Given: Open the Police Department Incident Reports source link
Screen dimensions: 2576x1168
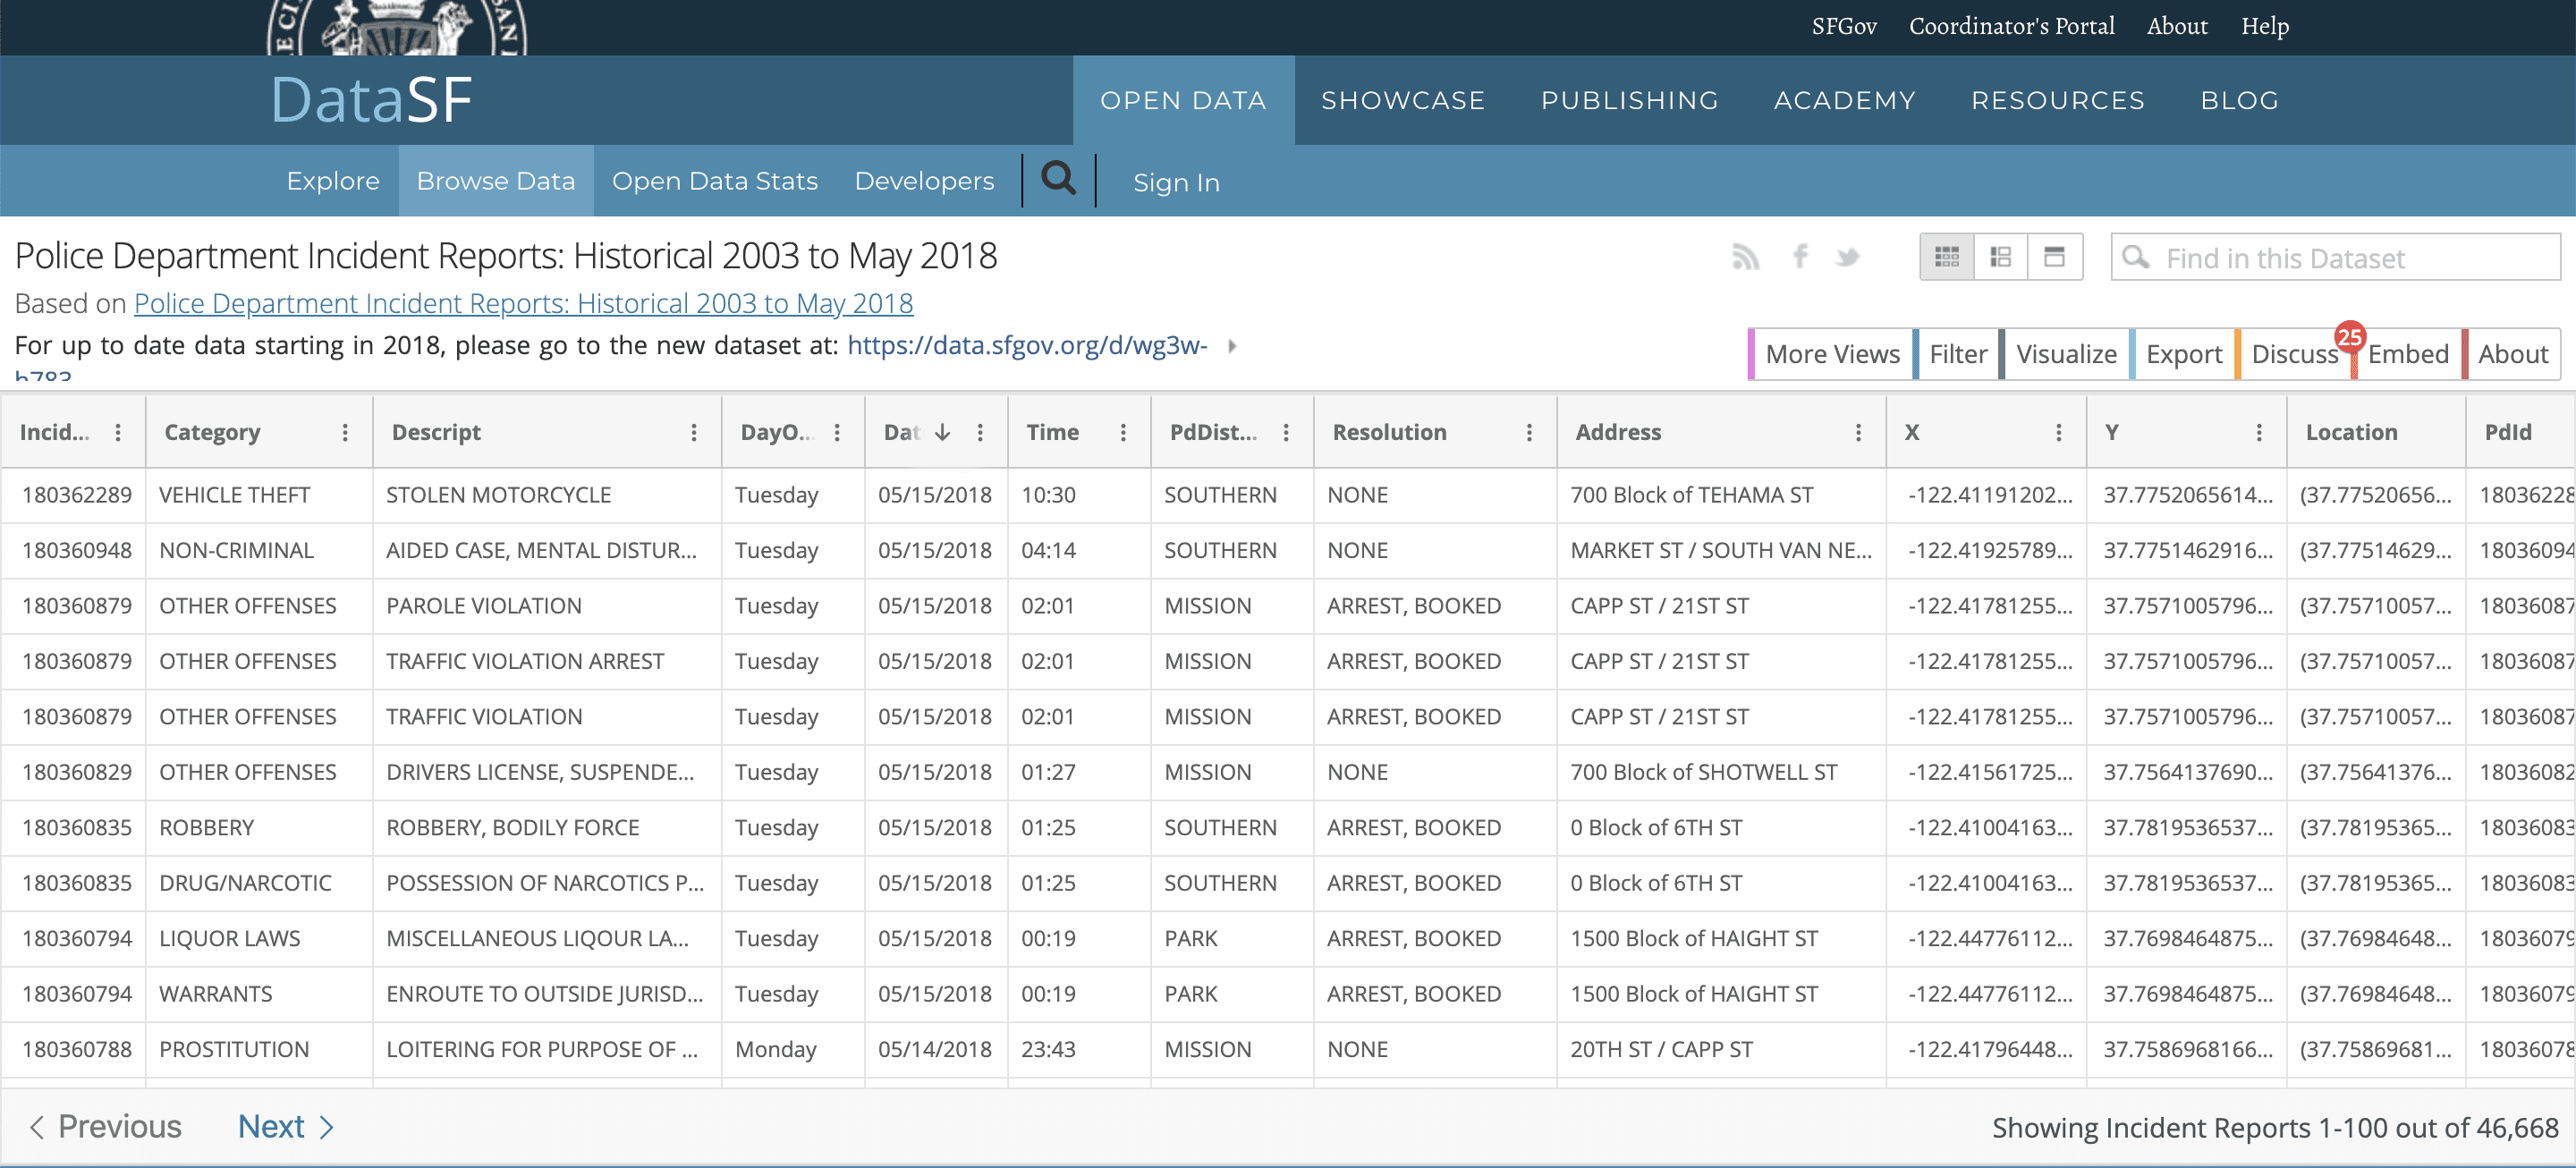Looking at the screenshot, I should pos(523,303).
